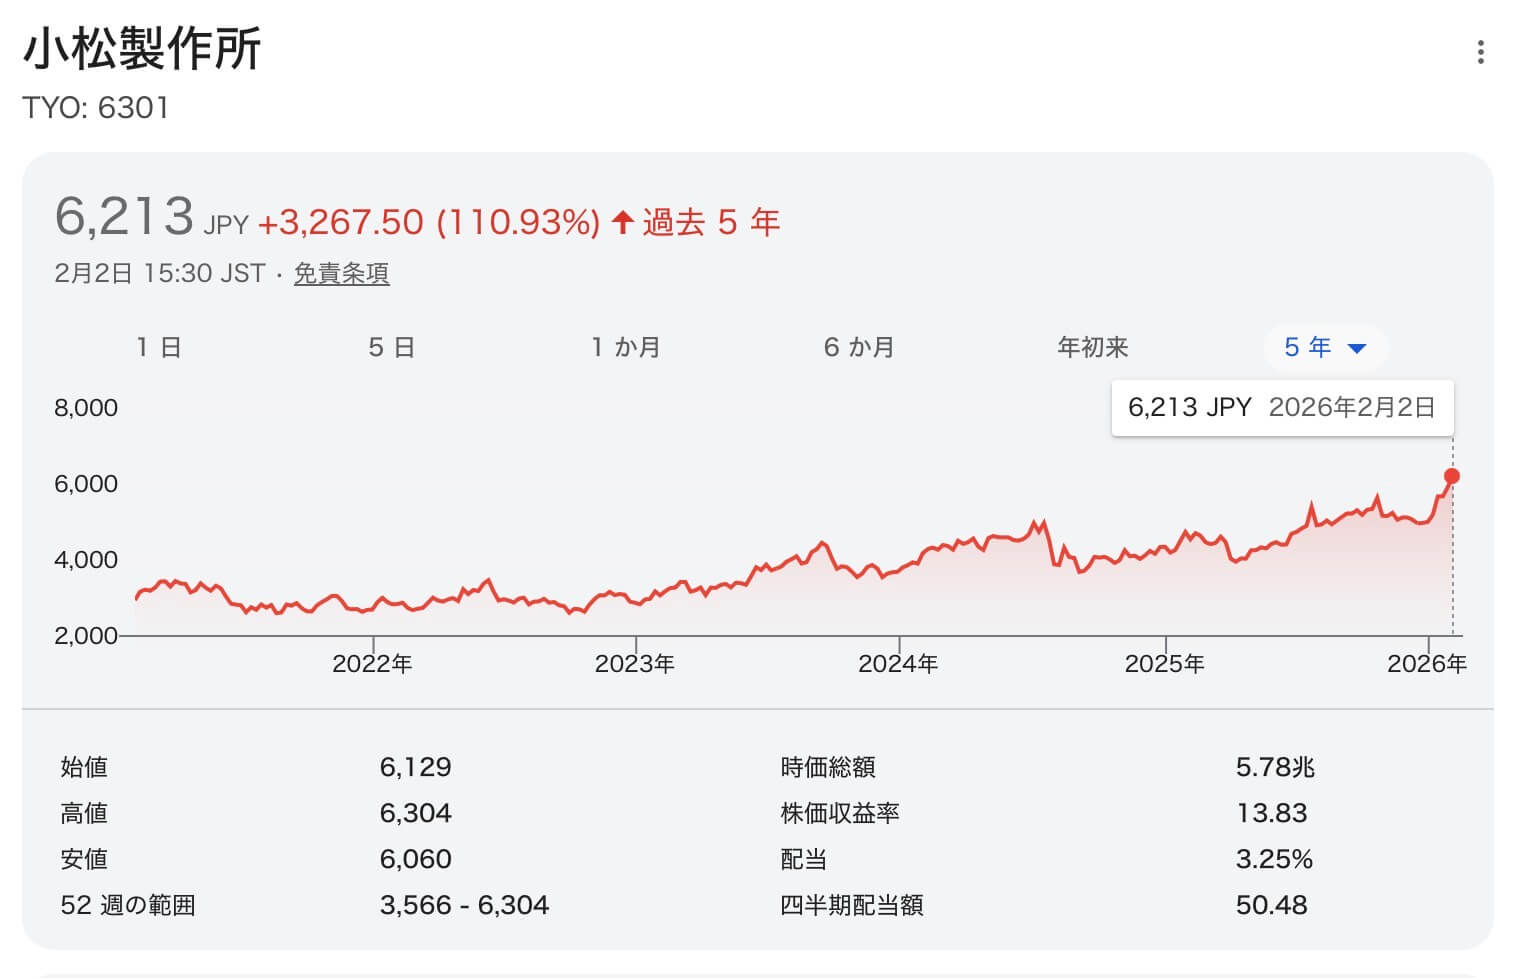The image size is (1524, 978).
Task: Click the 2025年 axis label
Action: tap(1164, 663)
